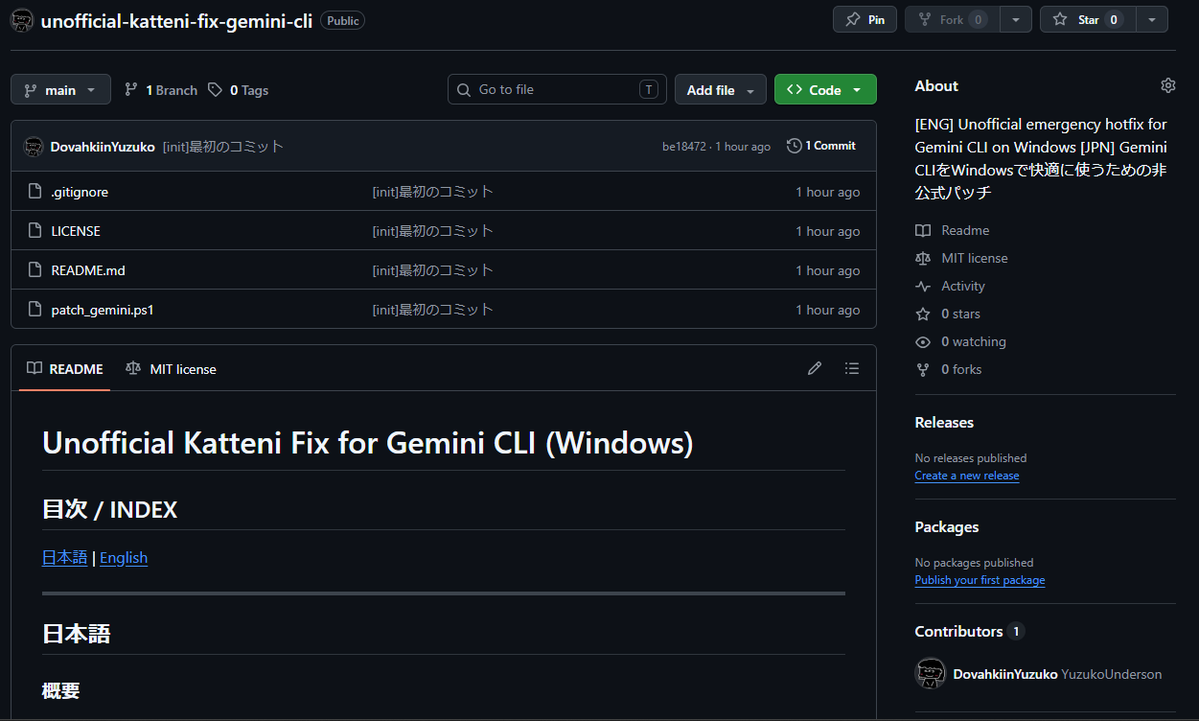1199x721 pixels.
Task: Open the Star lists dropdown arrow
Action: pos(1152,20)
